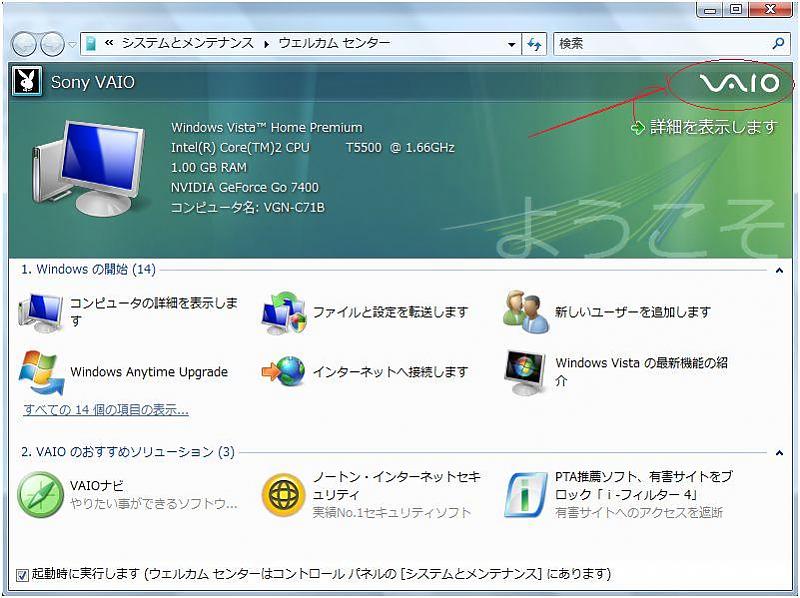
Task: Click in the 検索 search field
Action: [x=660, y=44]
